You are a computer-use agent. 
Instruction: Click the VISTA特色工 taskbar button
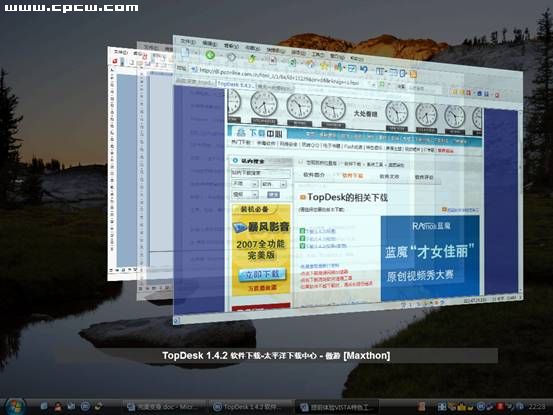338,408
